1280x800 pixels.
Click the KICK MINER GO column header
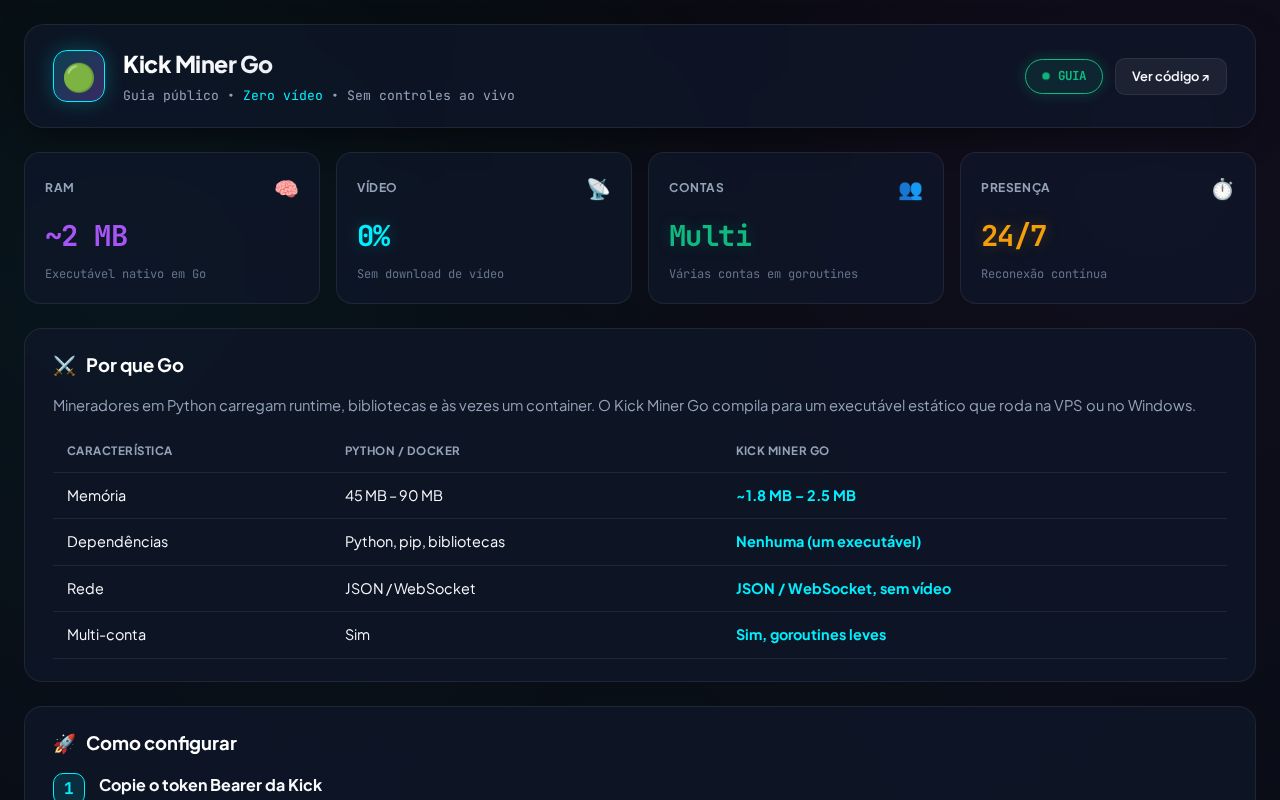pyautogui.click(x=782, y=451)
